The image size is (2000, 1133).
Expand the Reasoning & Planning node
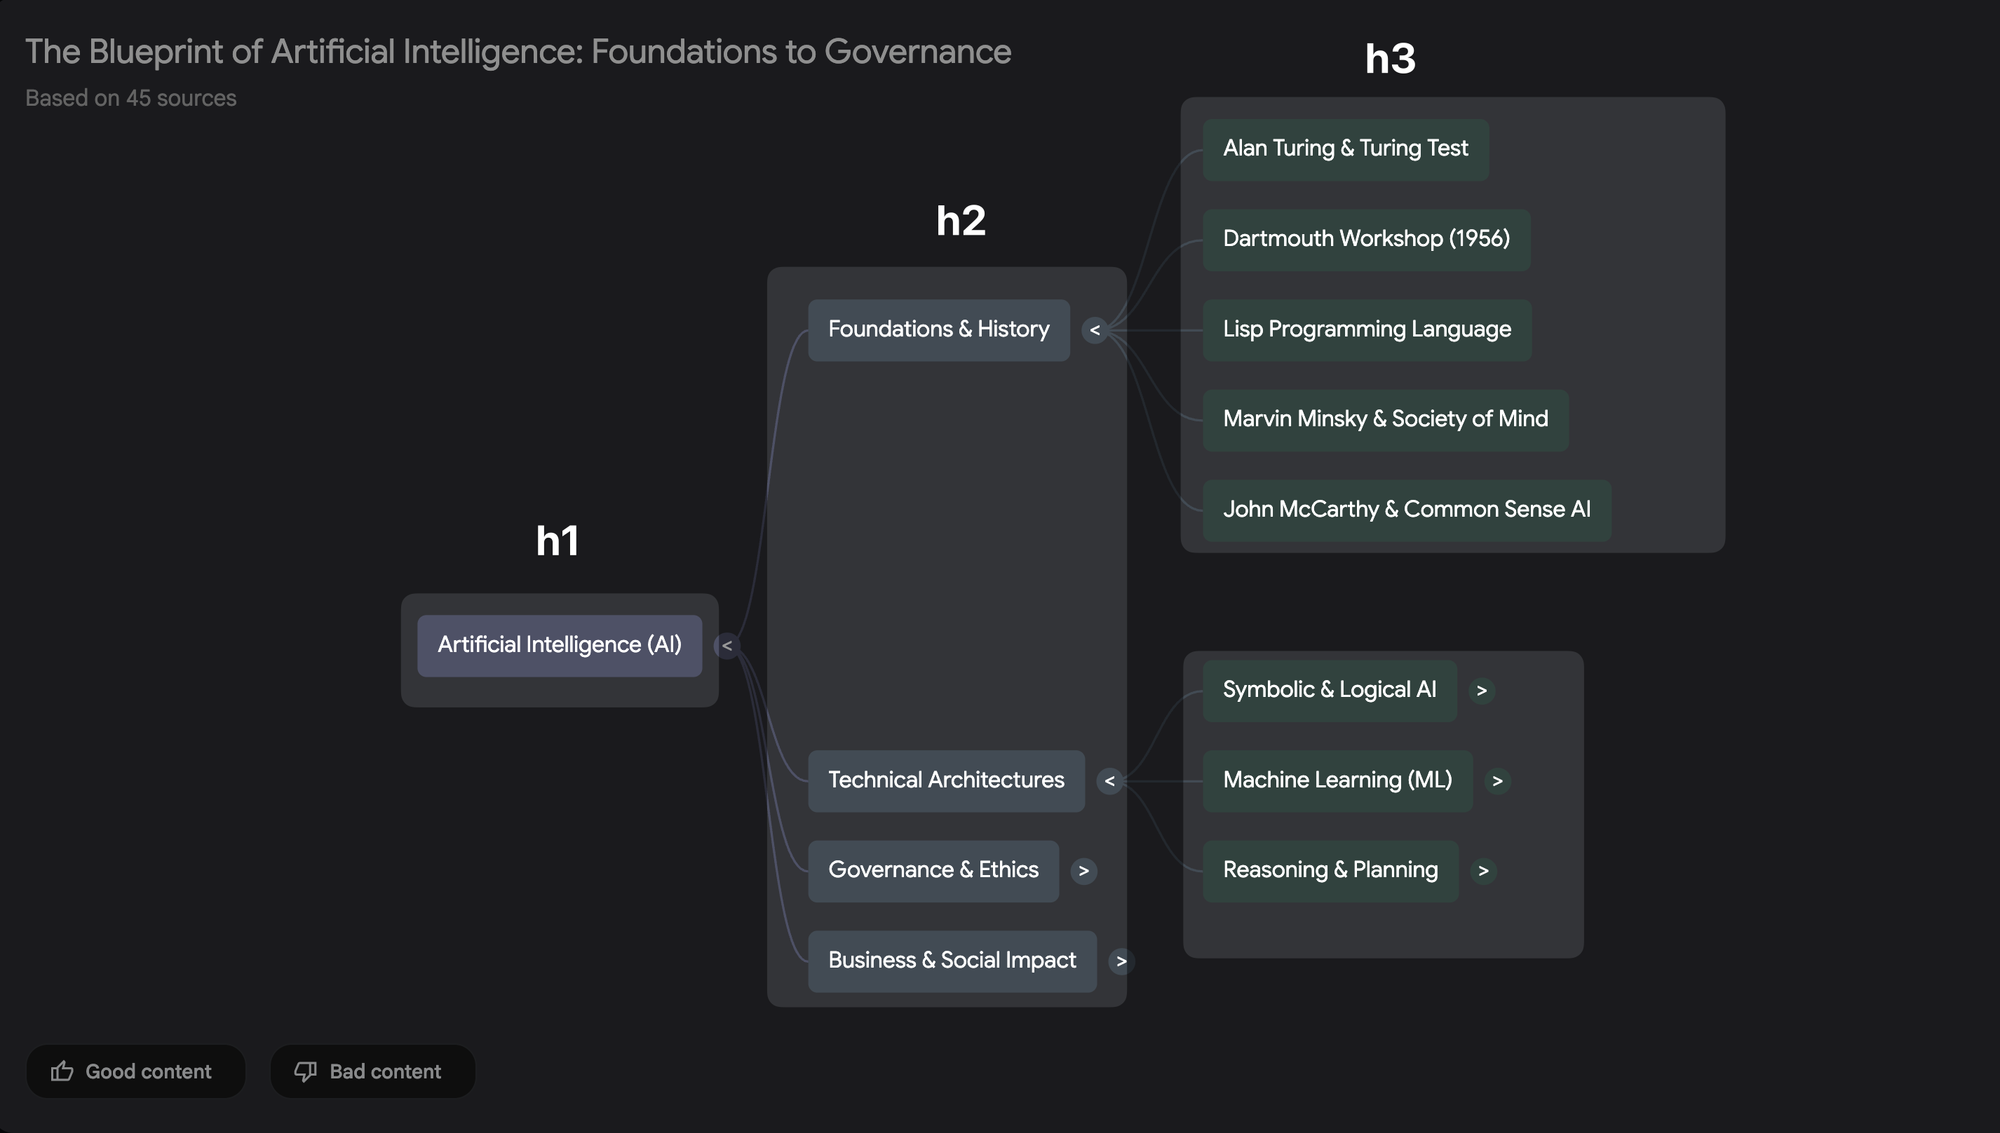(1483, 871)
